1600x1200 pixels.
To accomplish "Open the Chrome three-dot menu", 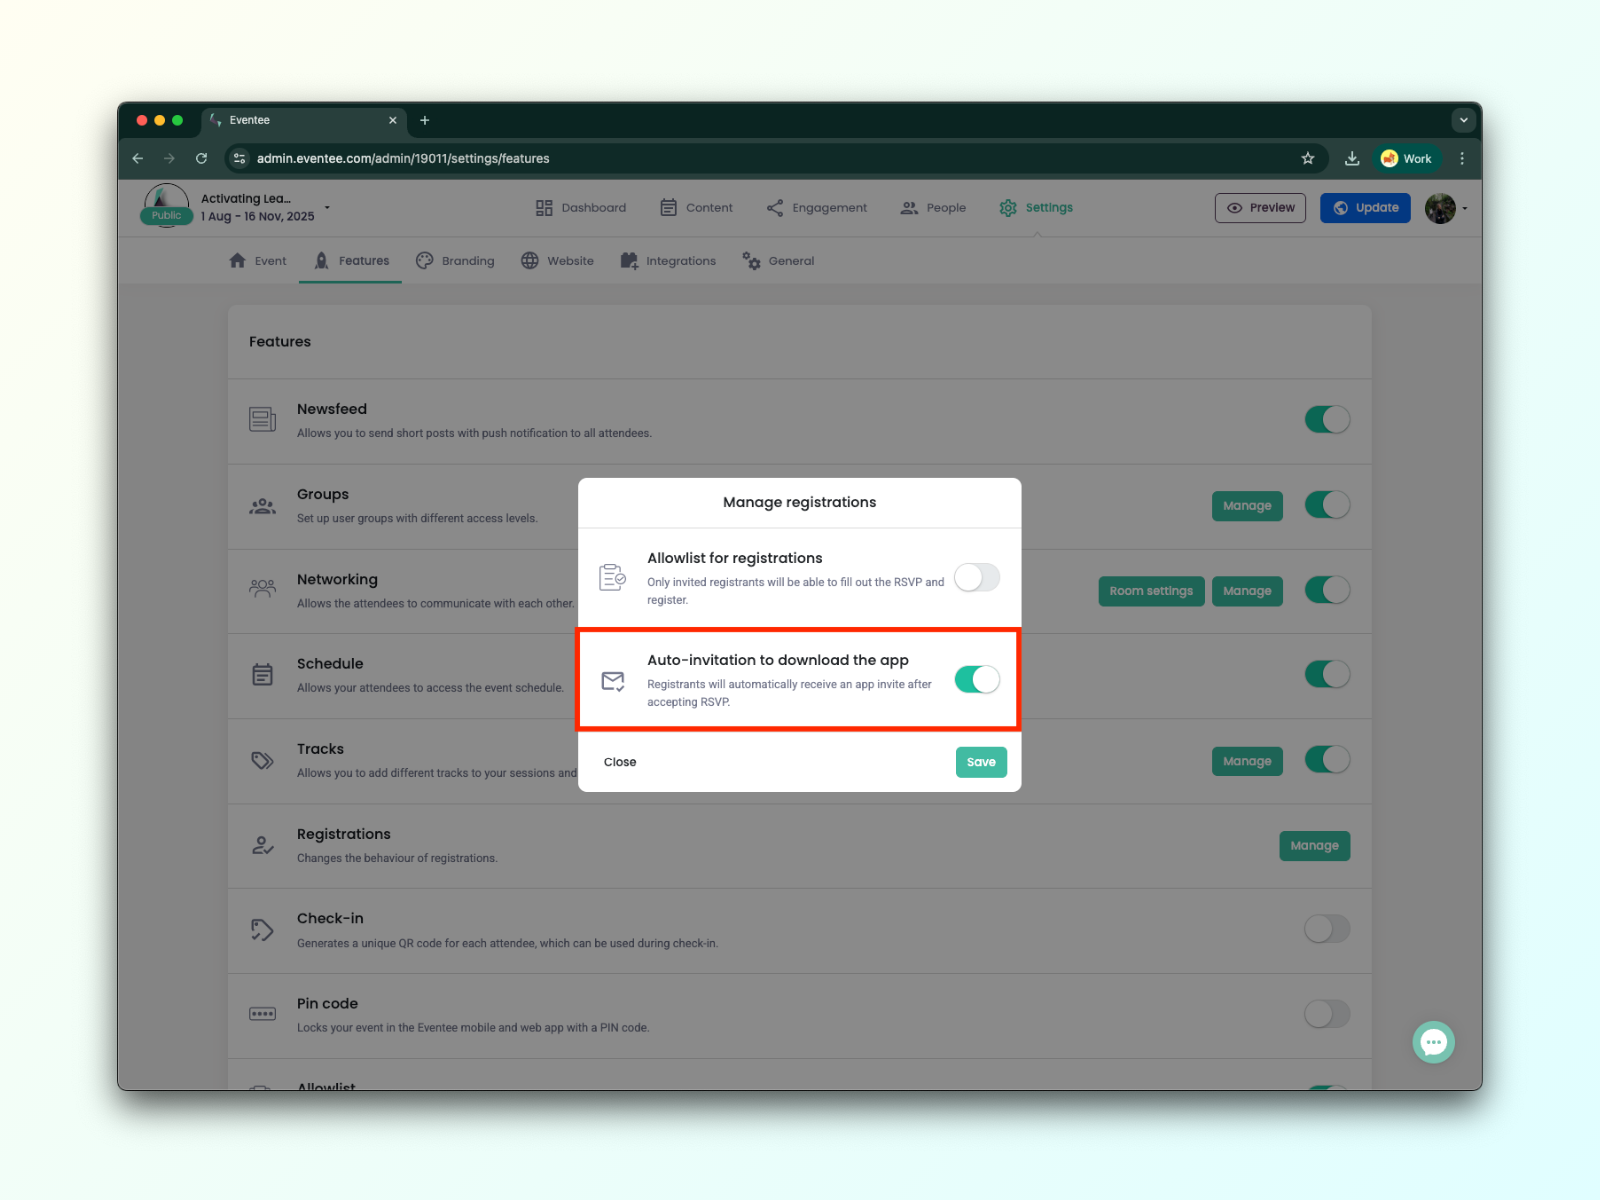I will 1462,158.
